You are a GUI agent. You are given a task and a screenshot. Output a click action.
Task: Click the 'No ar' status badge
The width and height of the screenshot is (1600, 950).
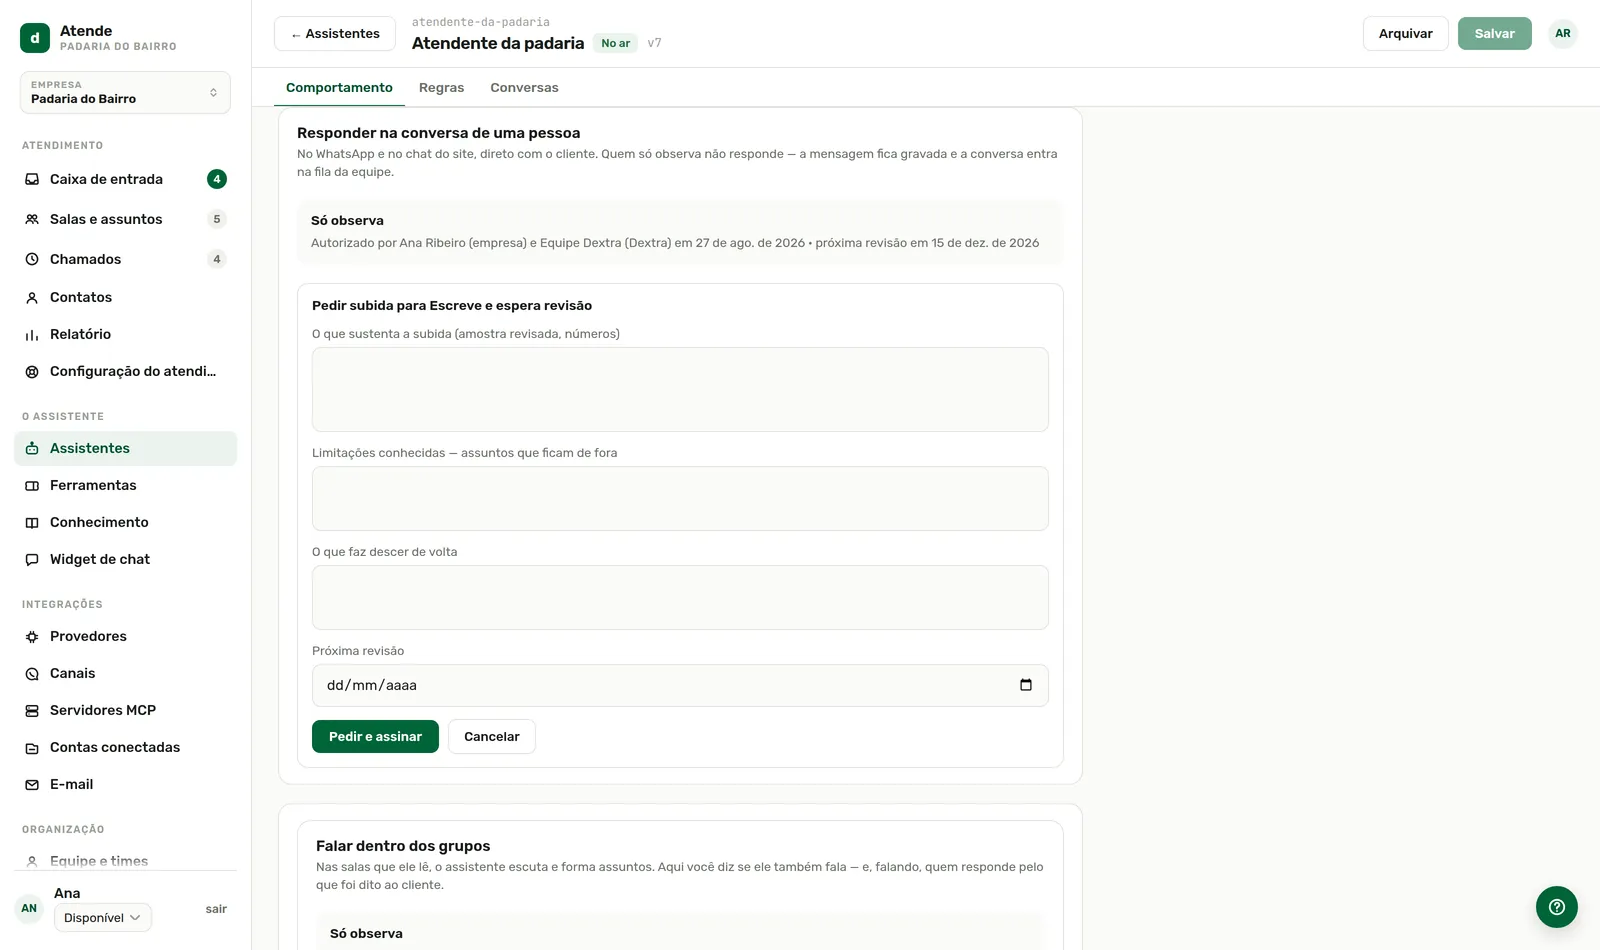coord(616,43)
